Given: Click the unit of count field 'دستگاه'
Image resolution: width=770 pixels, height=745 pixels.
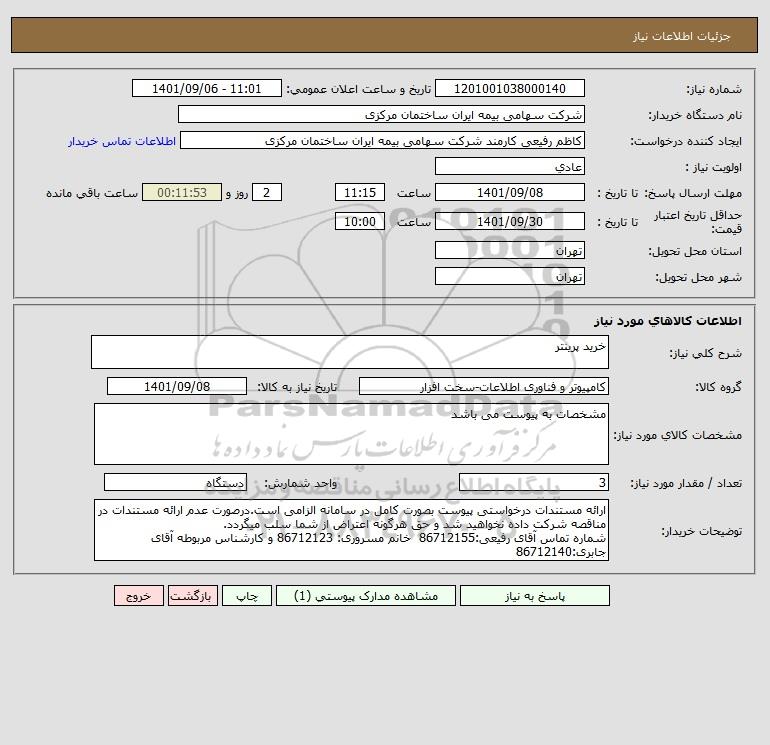Looking at the screenshot, I should pos(175,482).
